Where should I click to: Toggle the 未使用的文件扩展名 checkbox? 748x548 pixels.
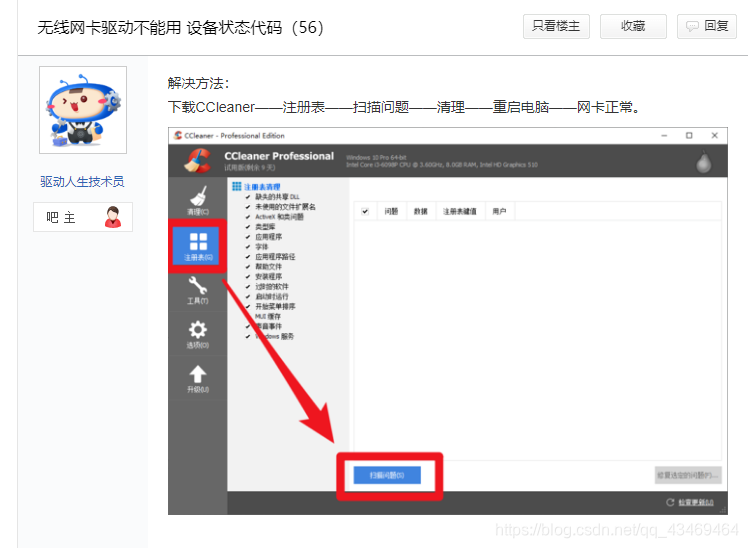coord(248,207)
